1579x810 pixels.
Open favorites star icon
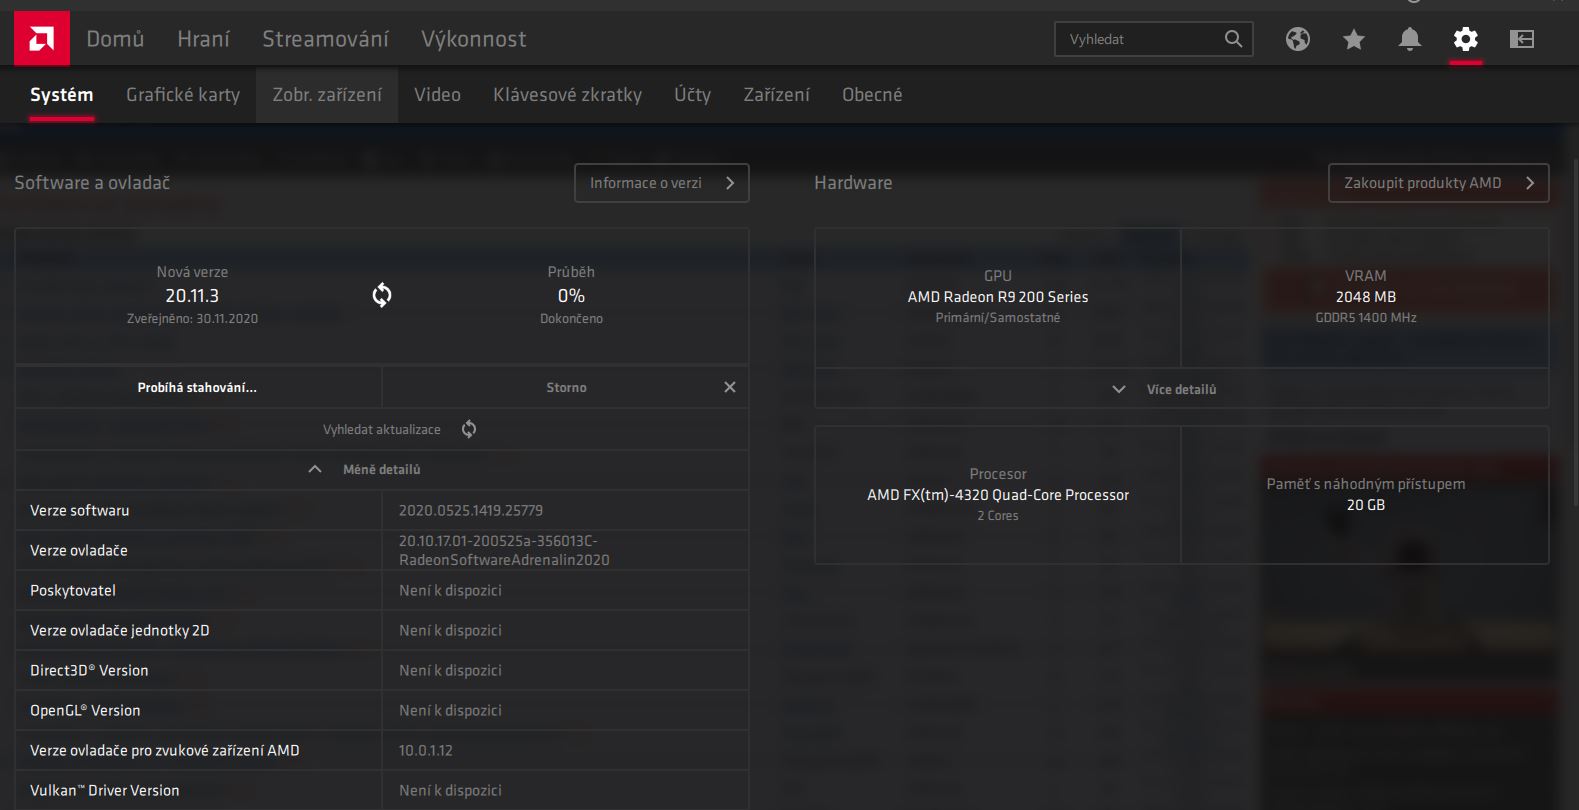click(x=1354, y=39)
